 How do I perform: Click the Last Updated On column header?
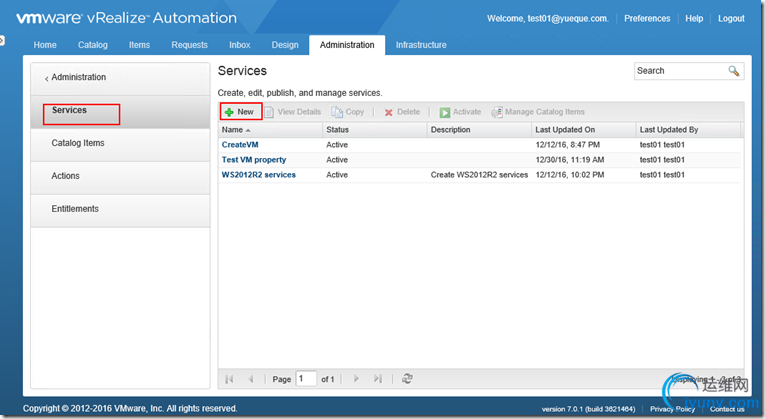click(584, 130)
